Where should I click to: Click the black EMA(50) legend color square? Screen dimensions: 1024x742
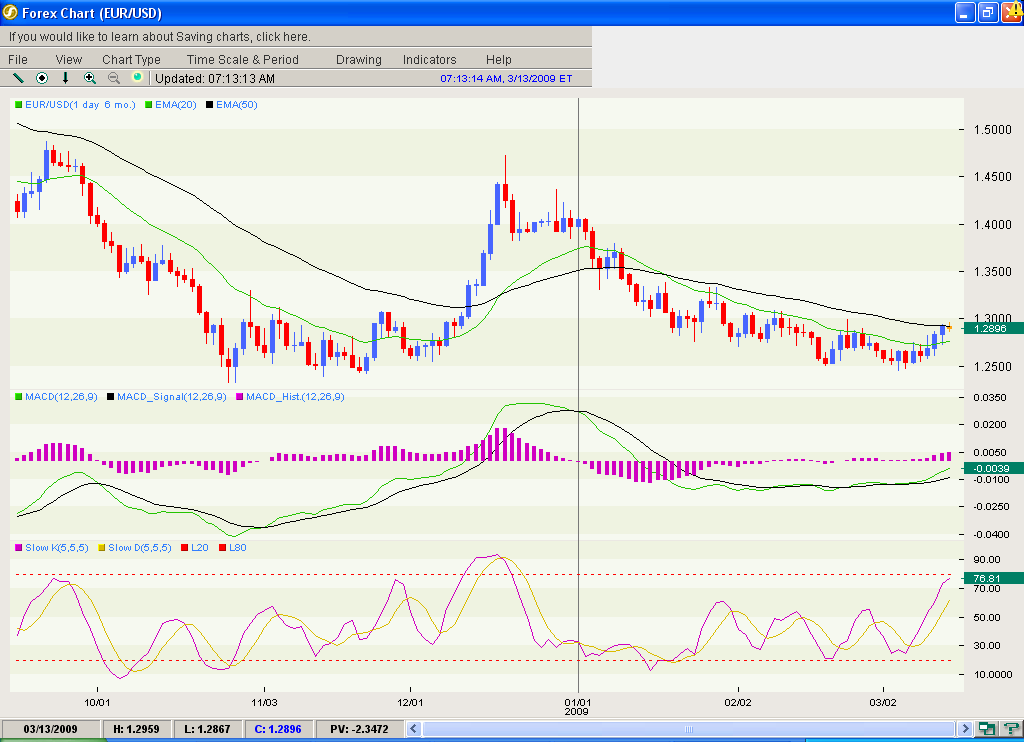point(210,105)
